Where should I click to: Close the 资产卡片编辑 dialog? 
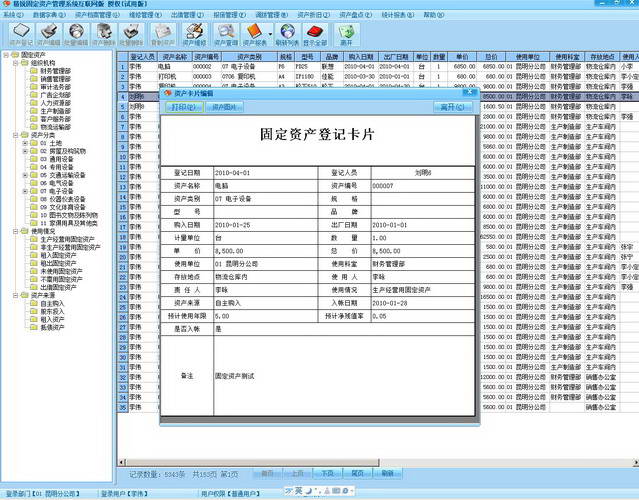point(469,93)
